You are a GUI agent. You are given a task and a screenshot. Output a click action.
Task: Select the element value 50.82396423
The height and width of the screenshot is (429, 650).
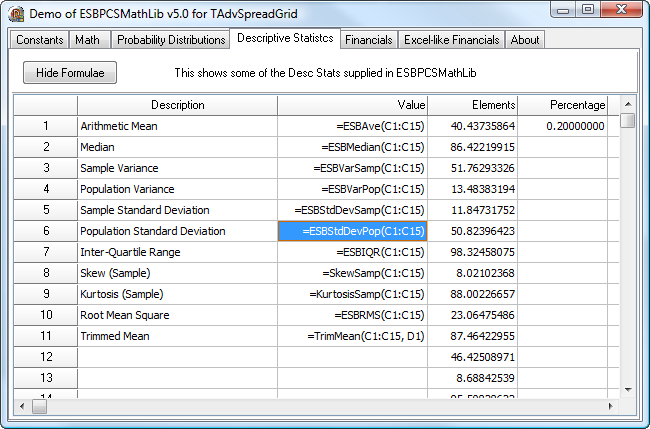pyautogui.click(x=473, y=231)
